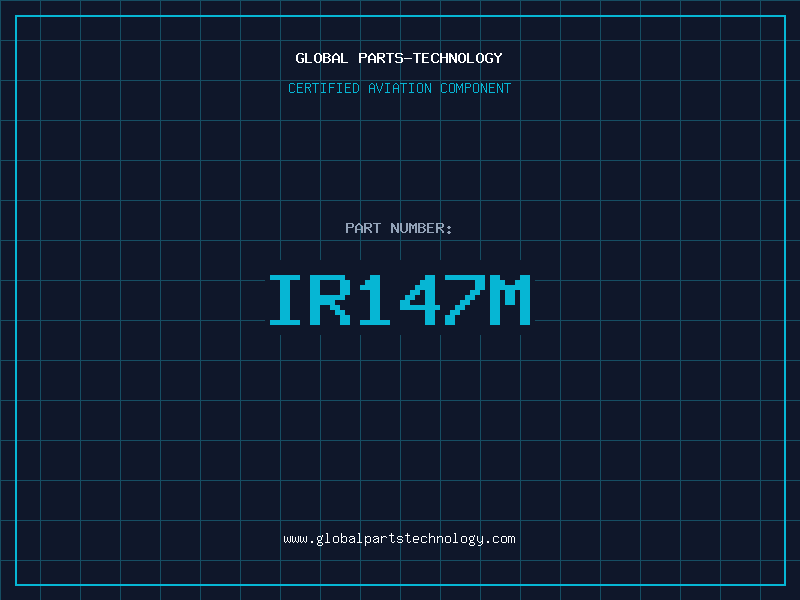Open the globalpartstechnology website link
The height and width of the screenshot is (600, 800).
pyautogui.click(x=400, y=539)
